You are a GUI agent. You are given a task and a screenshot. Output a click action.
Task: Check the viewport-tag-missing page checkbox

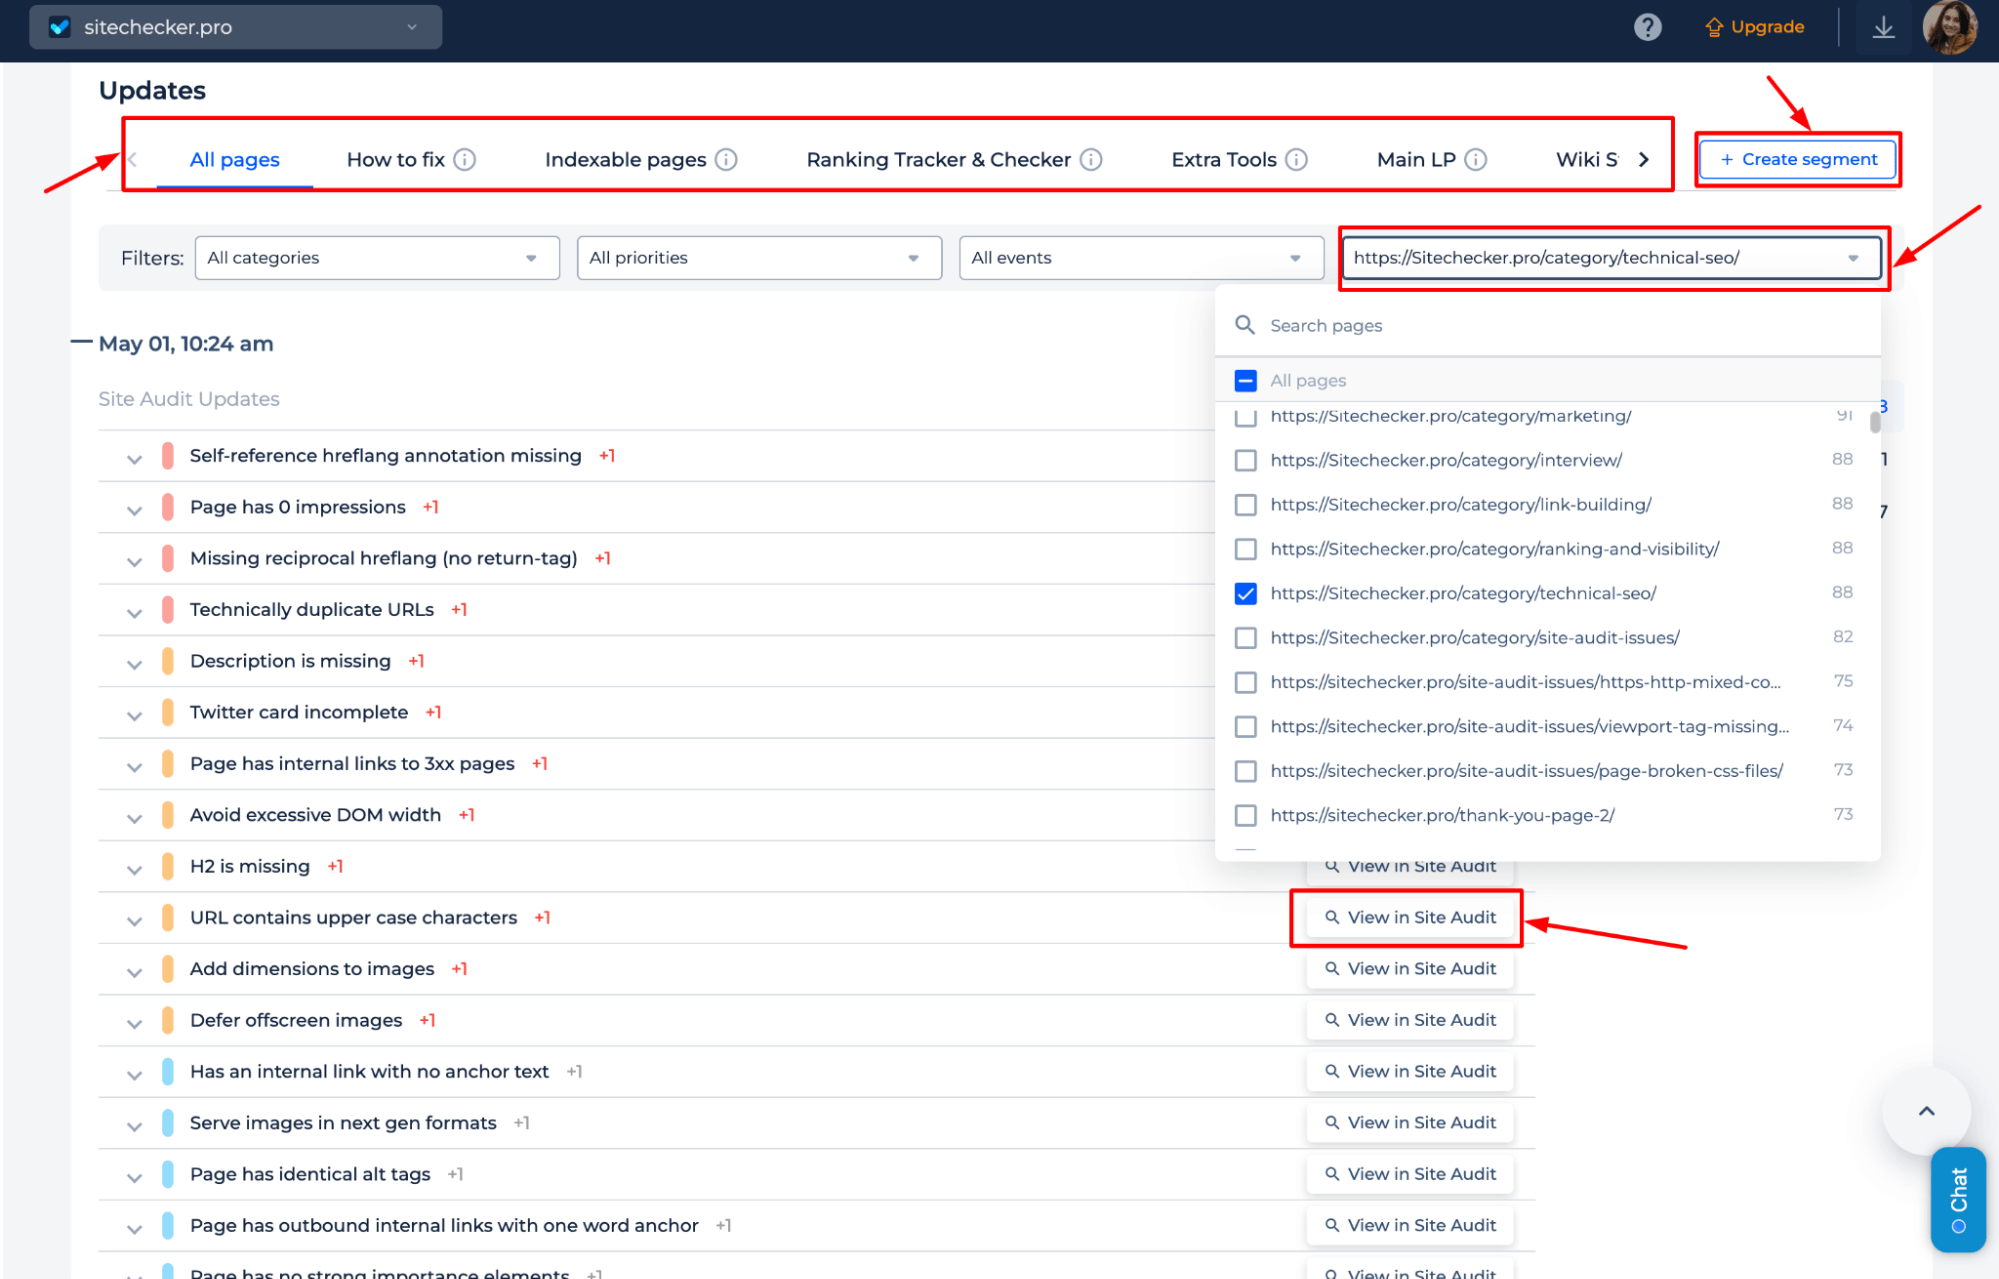pos(1246,727)
